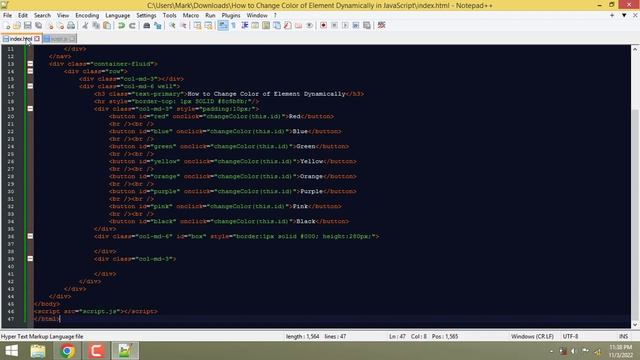Screen dimensions: 640x360
Task: Collapse the col-md-3 fold at line 39
Action: 30,259
